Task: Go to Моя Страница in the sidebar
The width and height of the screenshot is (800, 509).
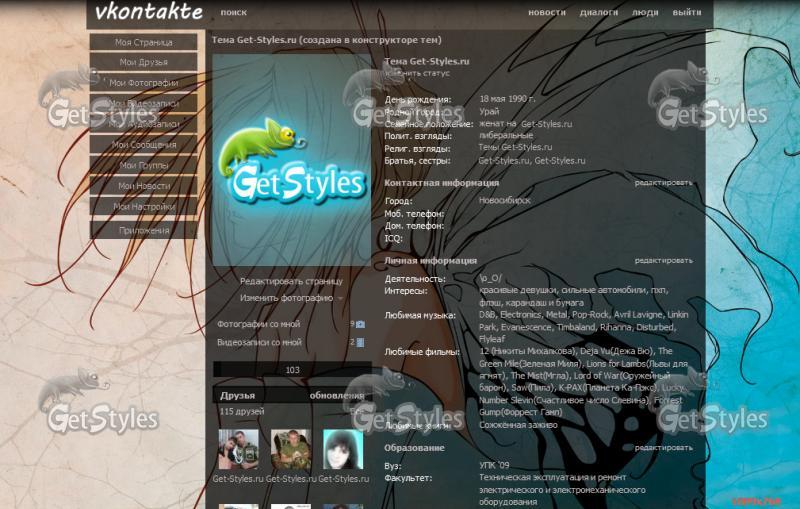Action: [143, 42]
